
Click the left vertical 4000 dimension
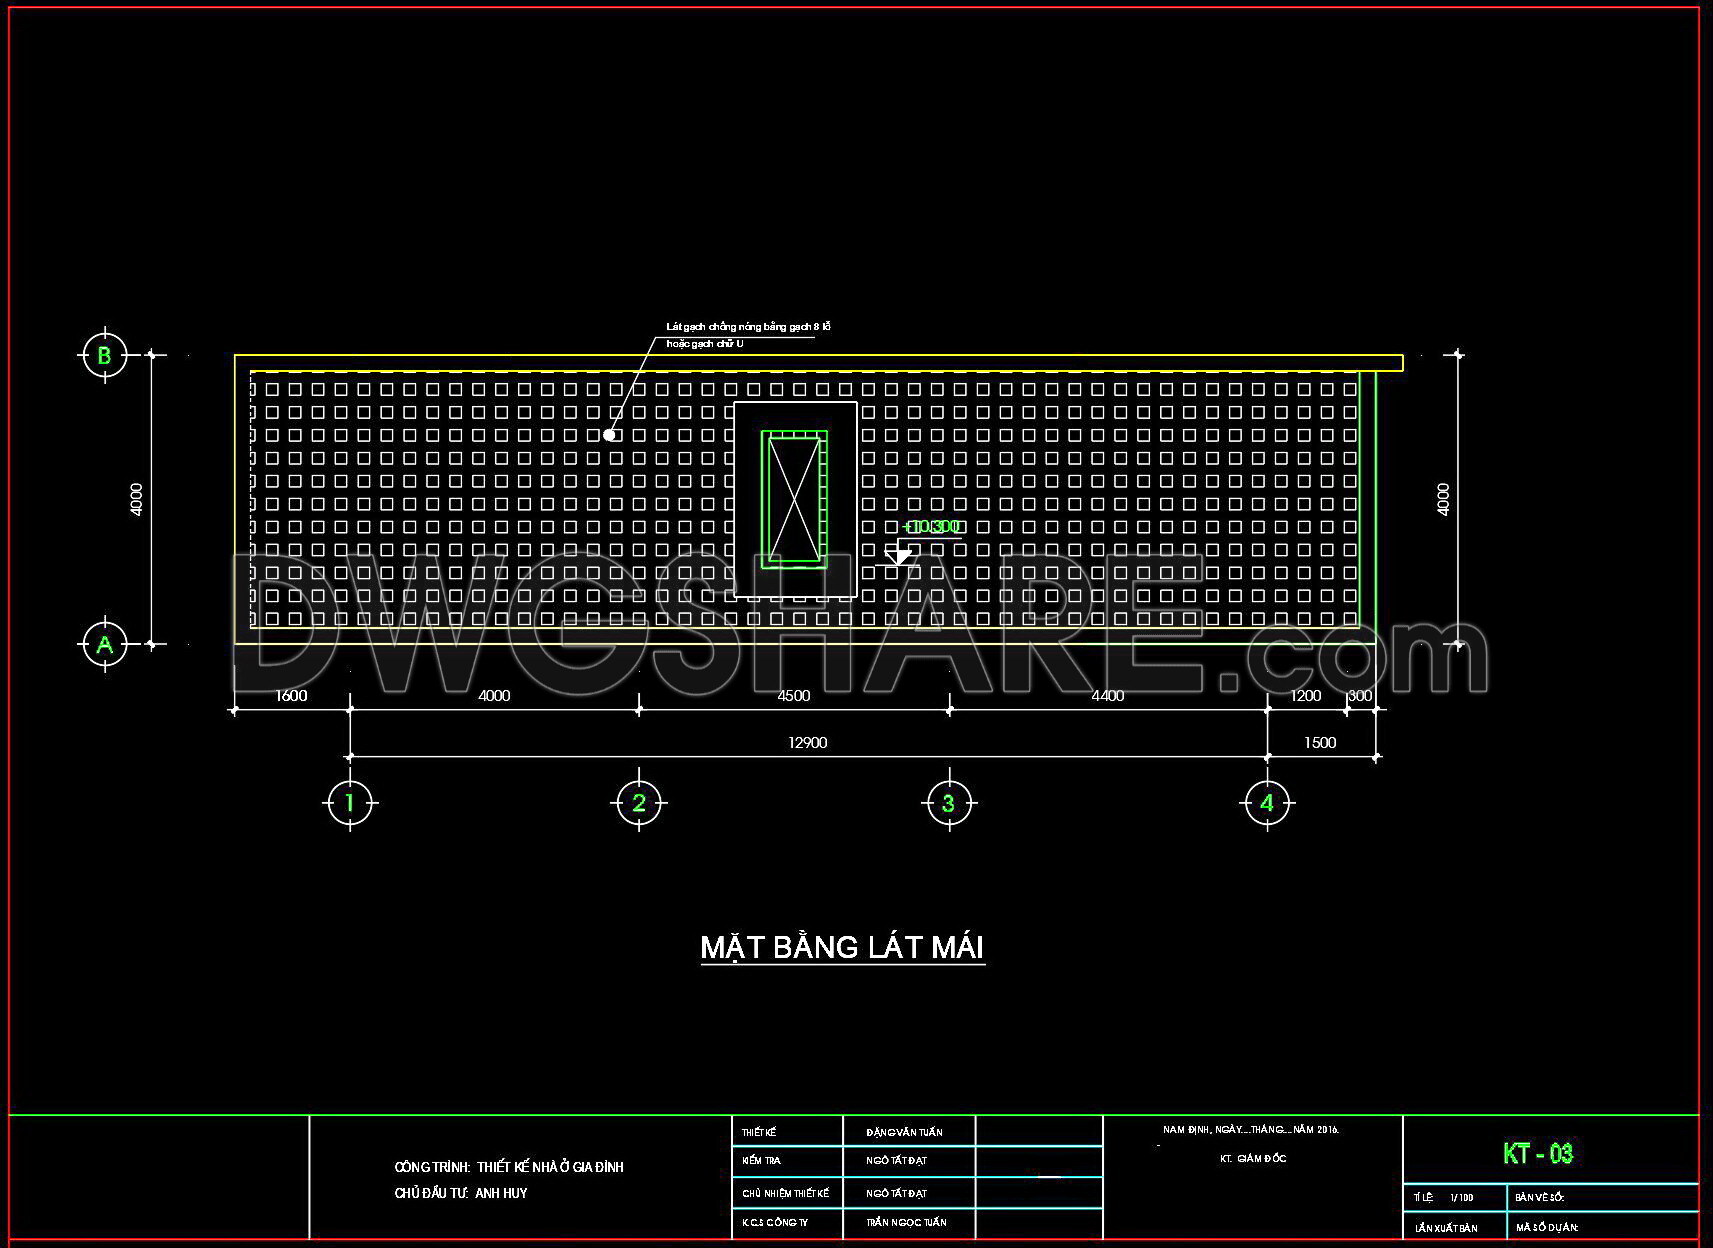(x=137, y=499)
